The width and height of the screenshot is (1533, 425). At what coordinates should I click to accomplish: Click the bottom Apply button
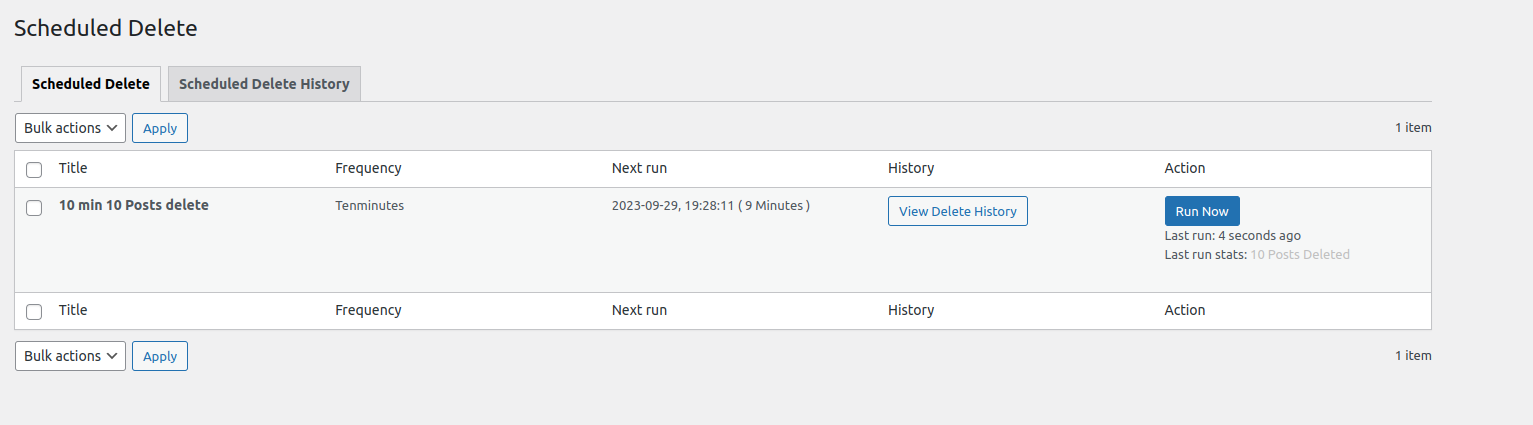click(160, 356)
